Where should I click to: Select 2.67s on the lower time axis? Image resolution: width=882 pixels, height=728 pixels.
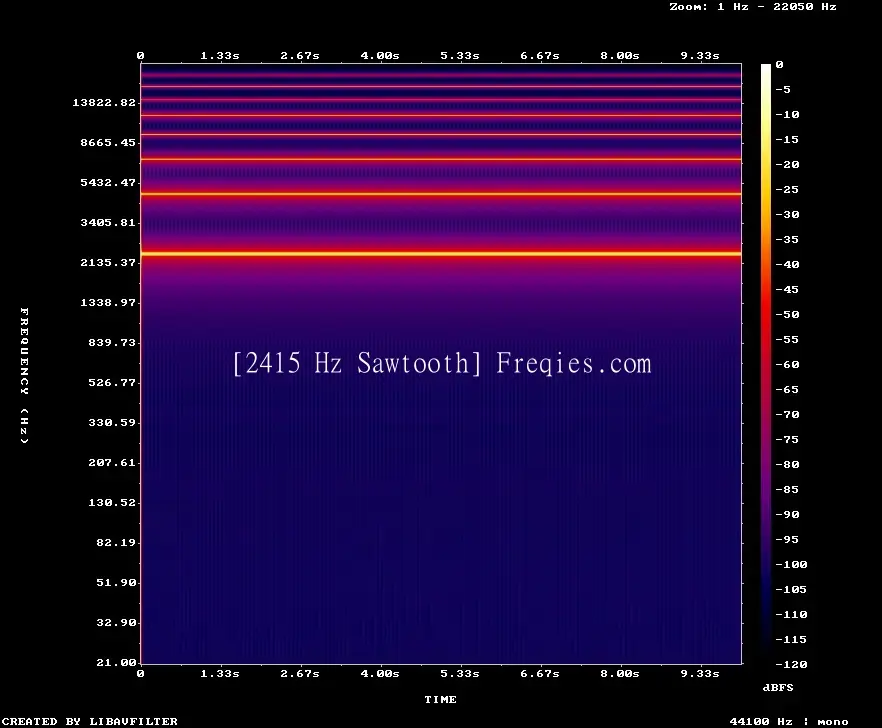[300, 673]
